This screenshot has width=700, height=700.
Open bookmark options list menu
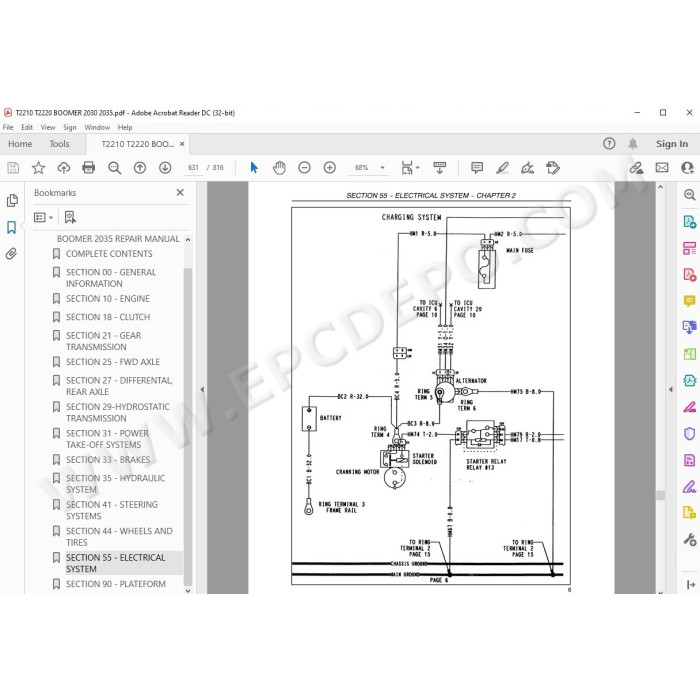(x=43, y=217)
